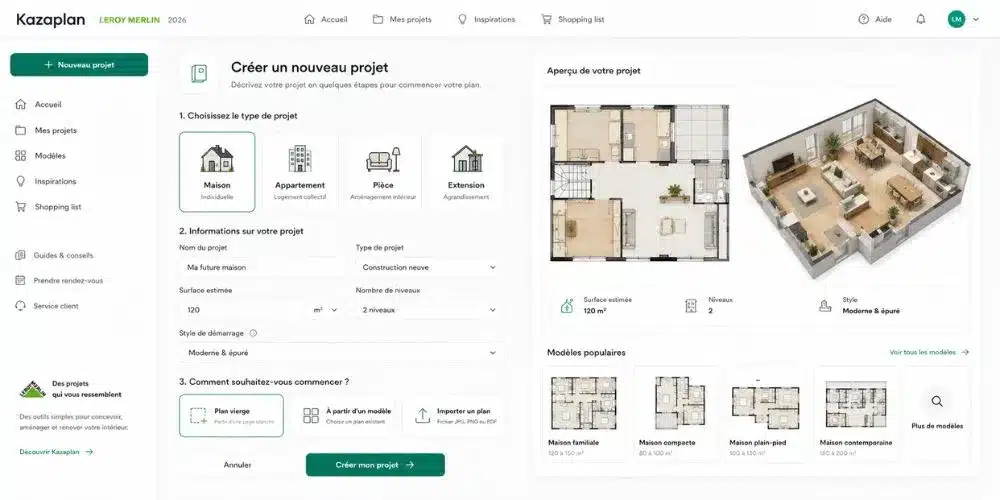The image size is (1000, 500).
Task: Click the calendar icon for Prendre rendez-vous
Action: pos(20,281)
